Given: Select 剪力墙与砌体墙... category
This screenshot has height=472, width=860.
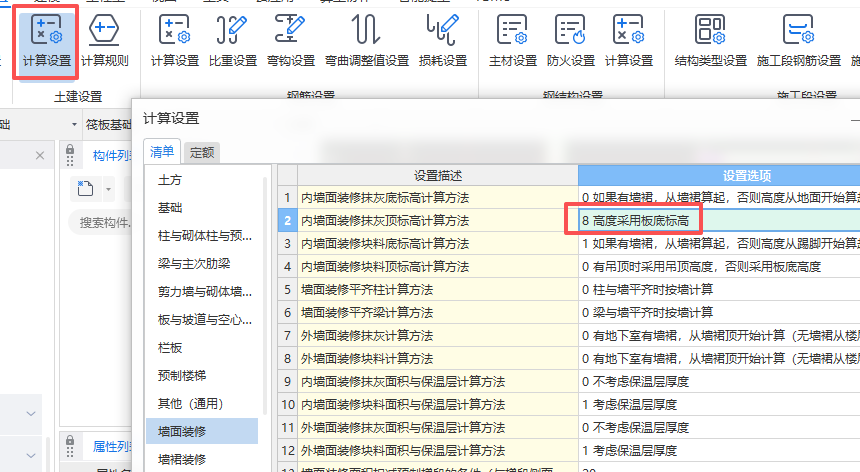Looking at the screenshot, I should click(205, 292).
